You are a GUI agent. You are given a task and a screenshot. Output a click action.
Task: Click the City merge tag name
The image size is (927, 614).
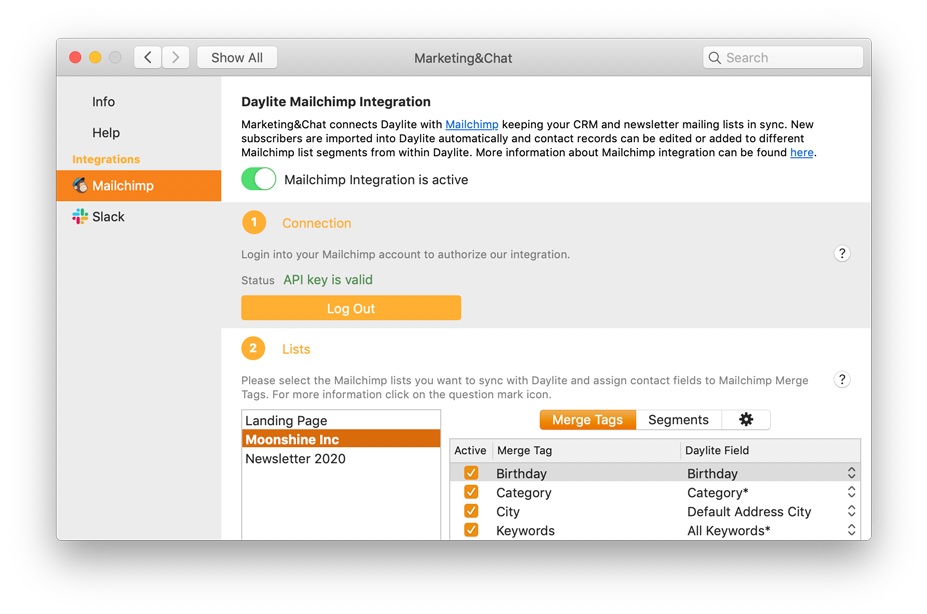508,511
